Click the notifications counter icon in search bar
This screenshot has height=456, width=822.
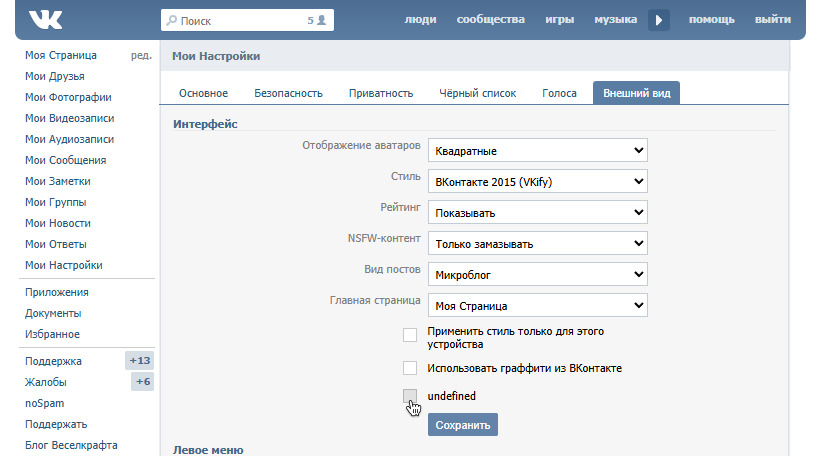point(319,20)
